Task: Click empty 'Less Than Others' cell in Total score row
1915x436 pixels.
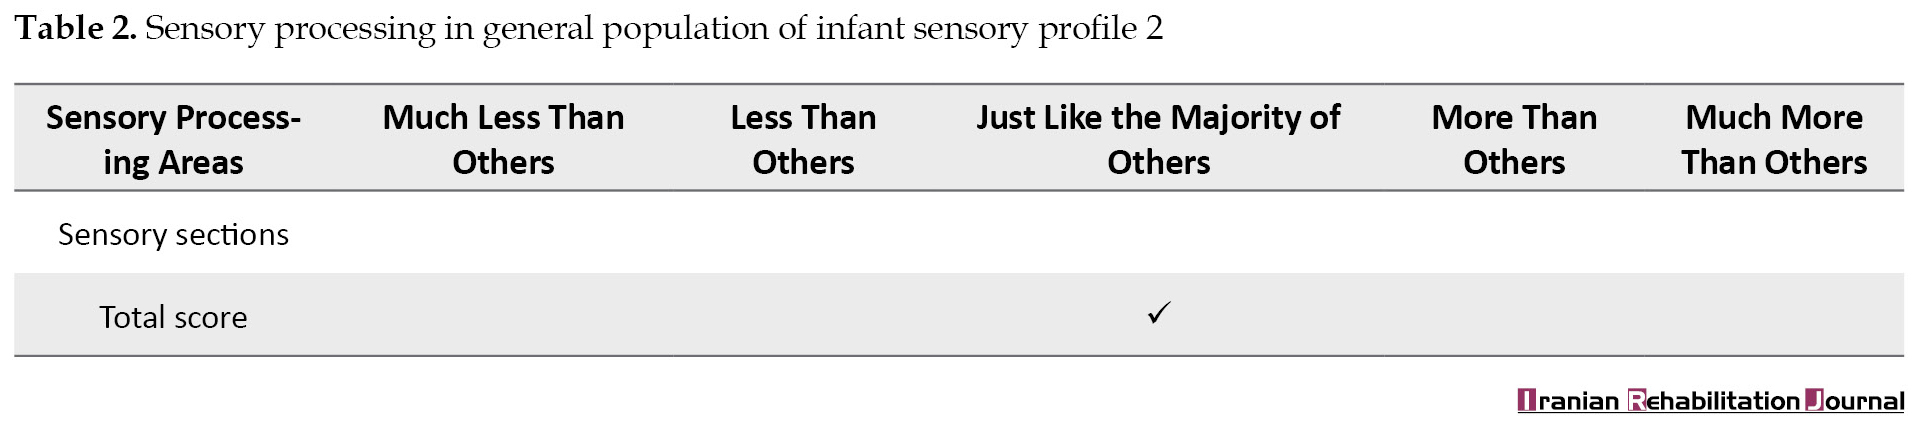Action: (x=803, y=315)
